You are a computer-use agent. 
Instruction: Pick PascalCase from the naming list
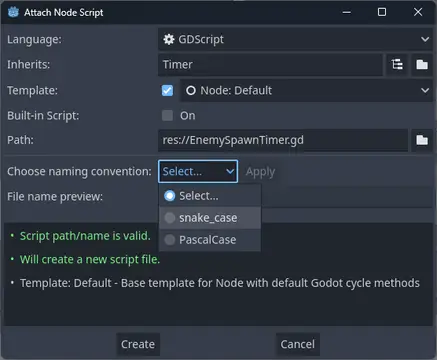(x=210, y=240)
